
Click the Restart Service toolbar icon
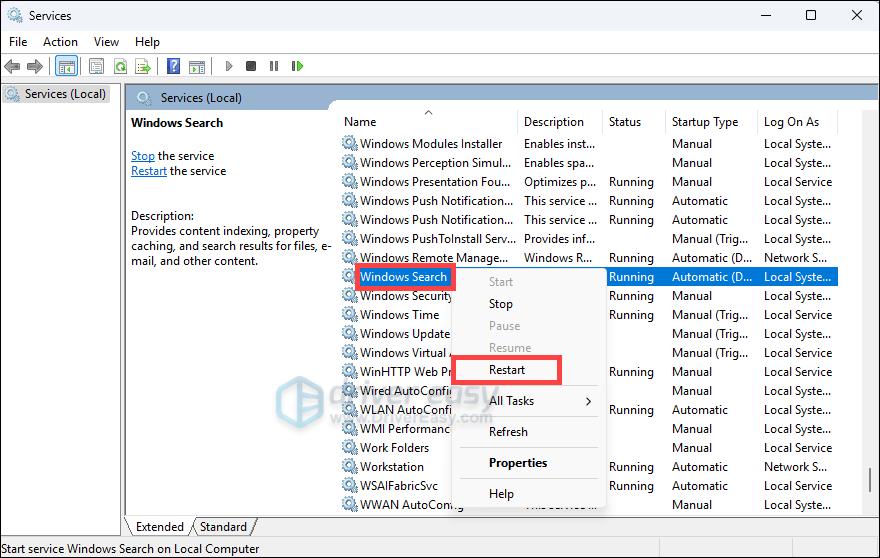pos(297,66)
